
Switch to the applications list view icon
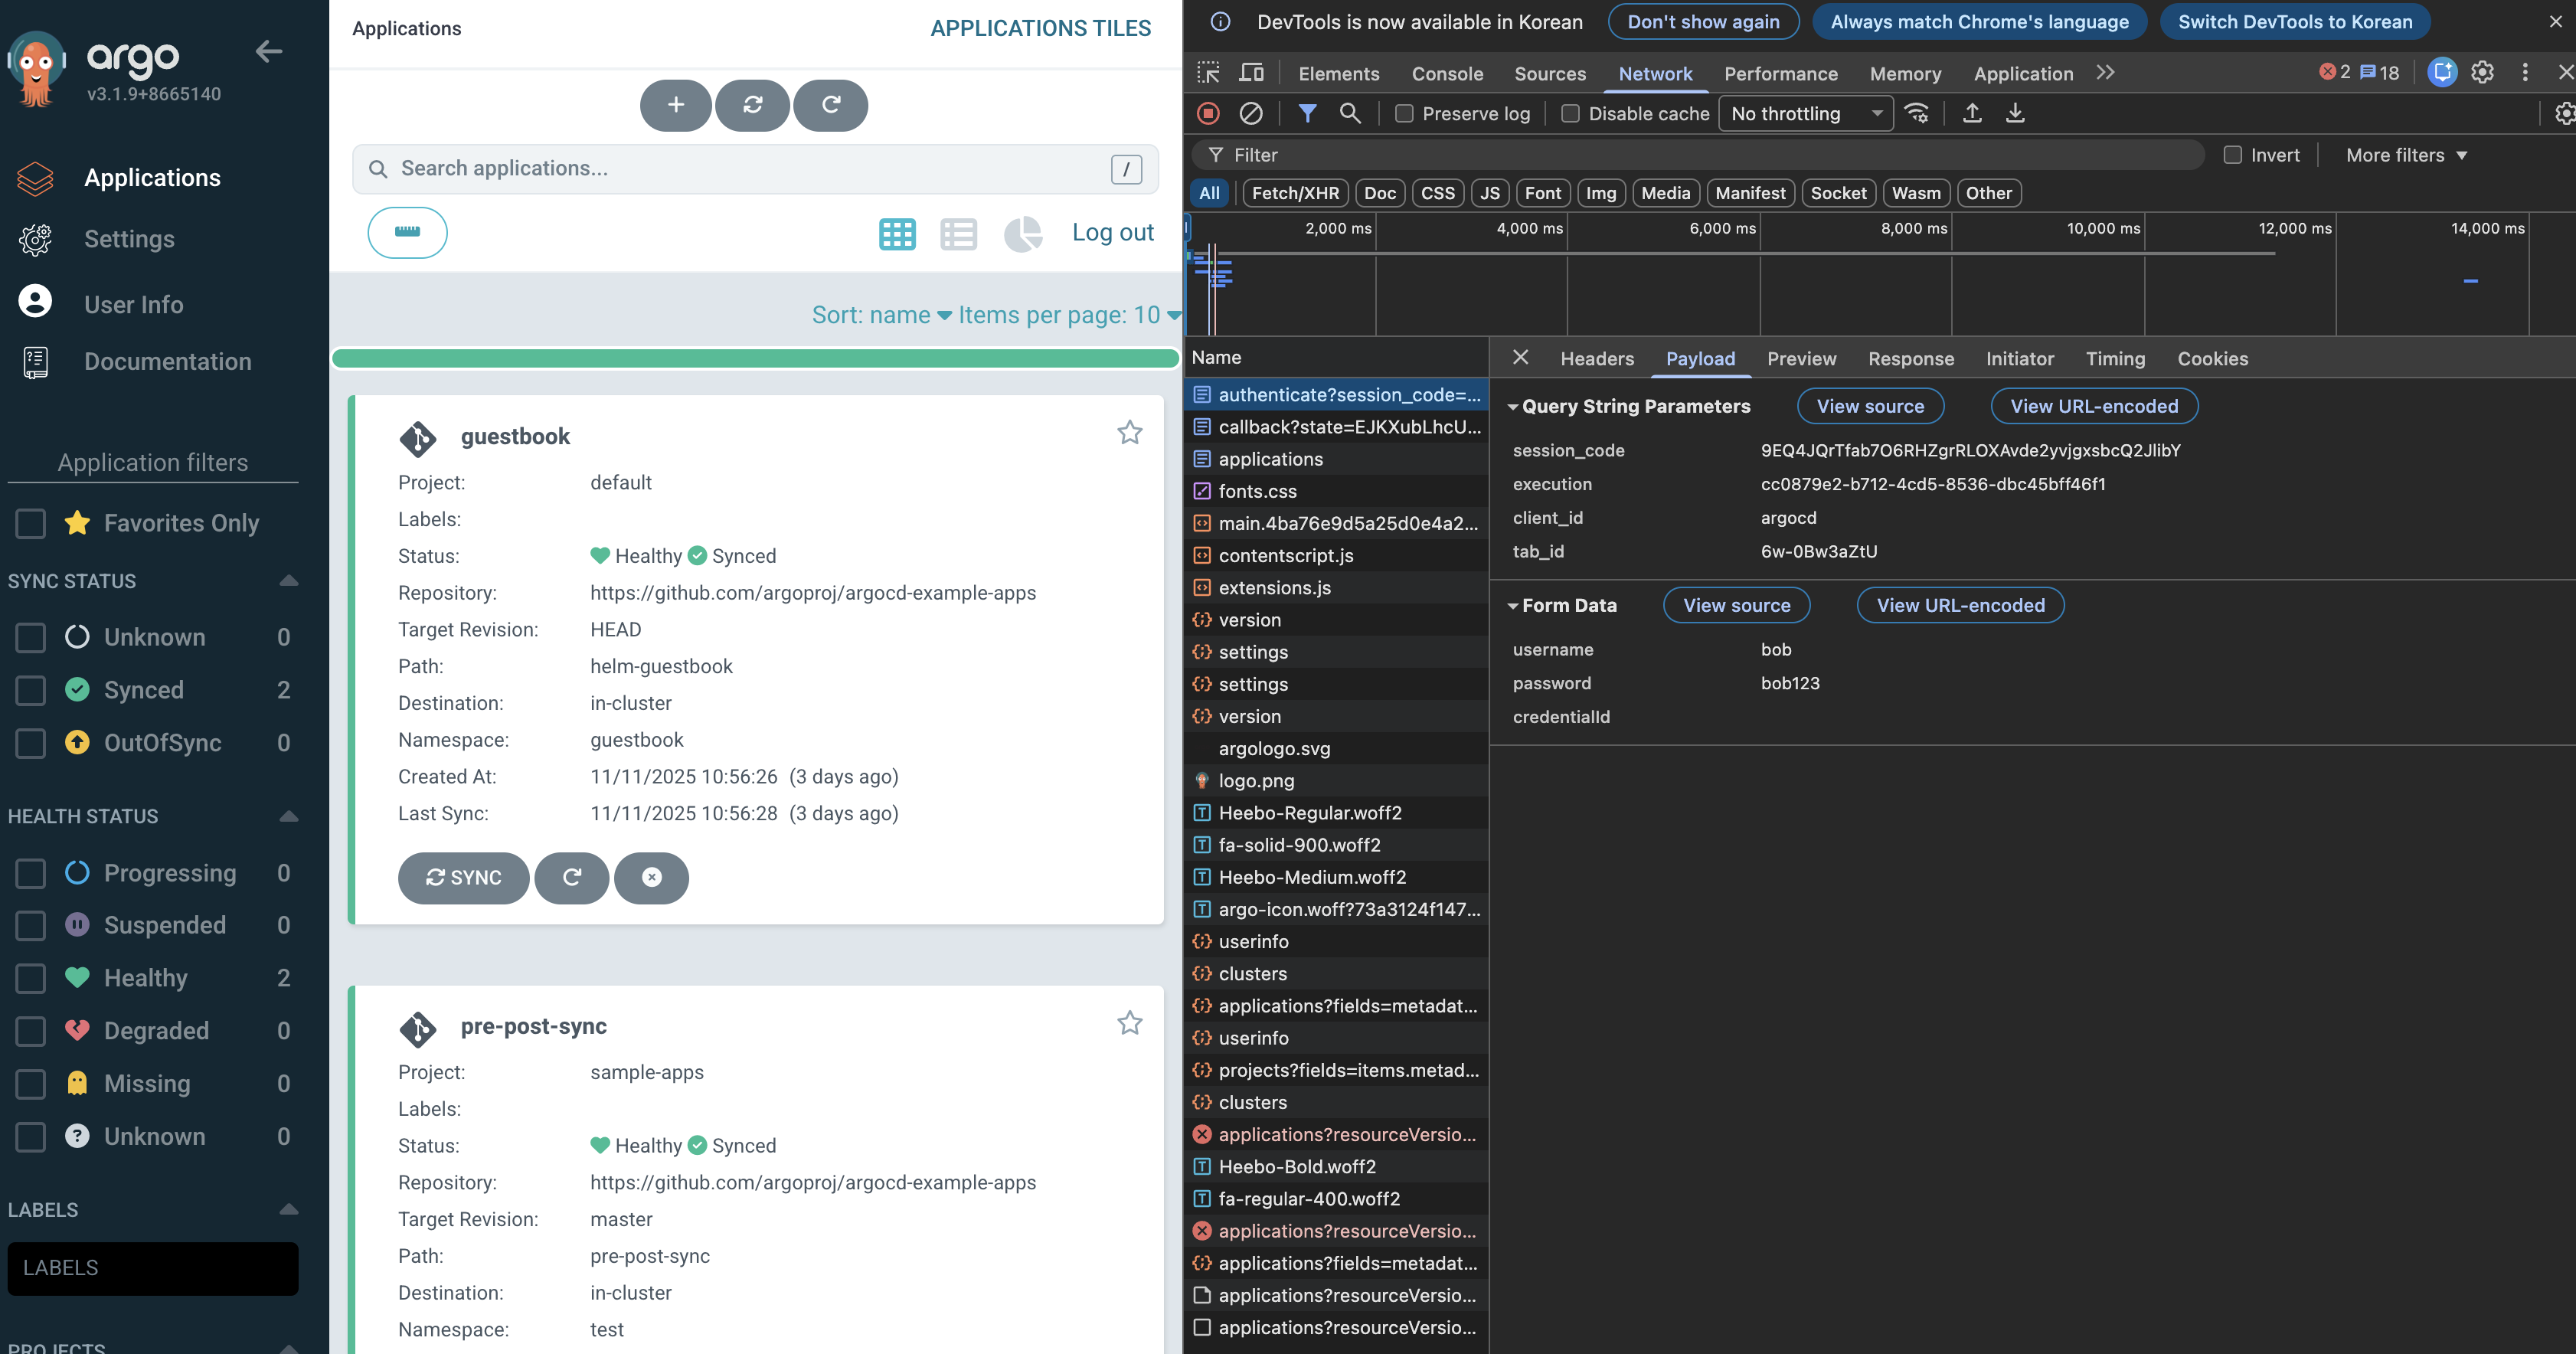coord(958,234)
